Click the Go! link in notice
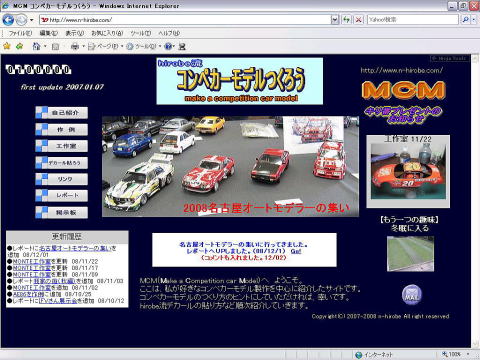 [296, 251]
